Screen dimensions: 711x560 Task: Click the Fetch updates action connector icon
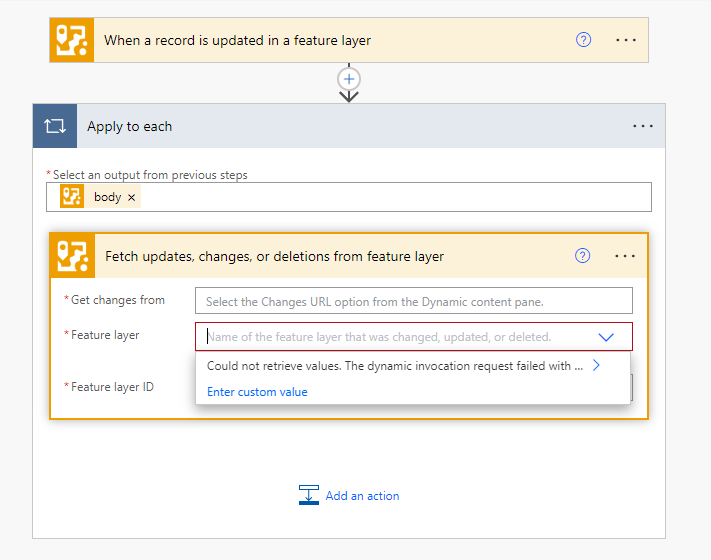click(x=72, y=256)
